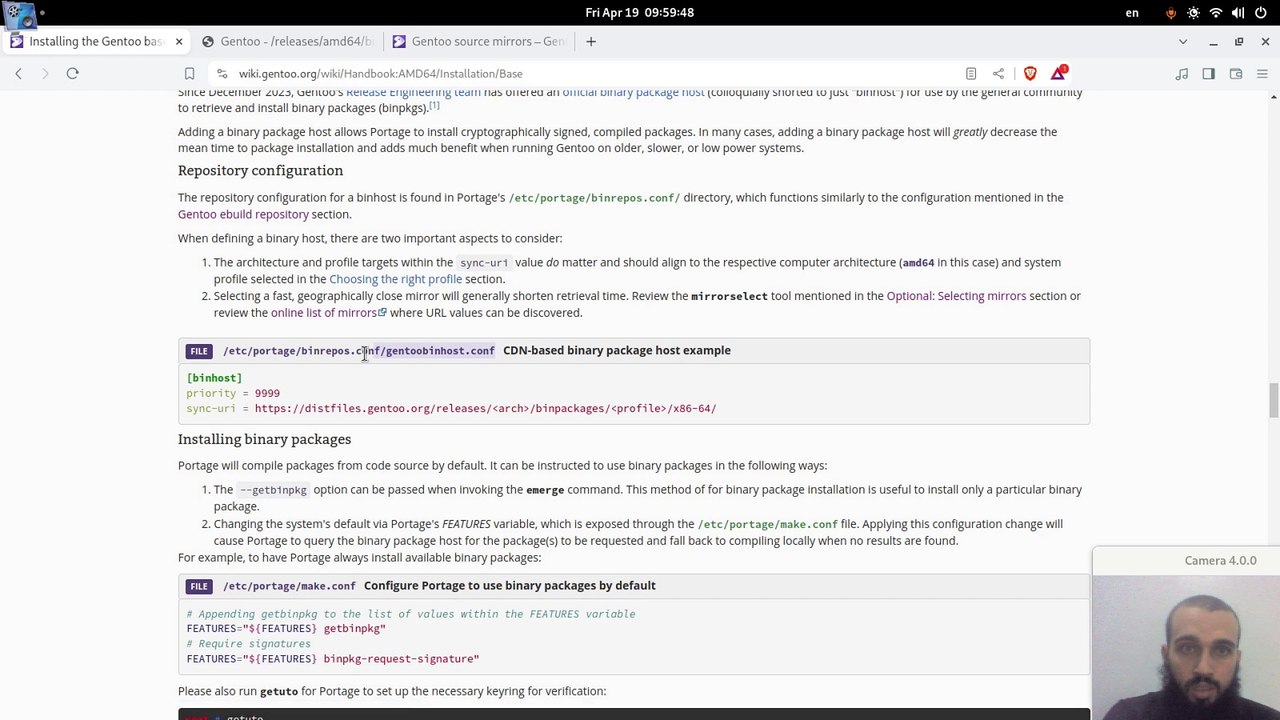Open Gentoo ebuild repository link

pos(243,214)
